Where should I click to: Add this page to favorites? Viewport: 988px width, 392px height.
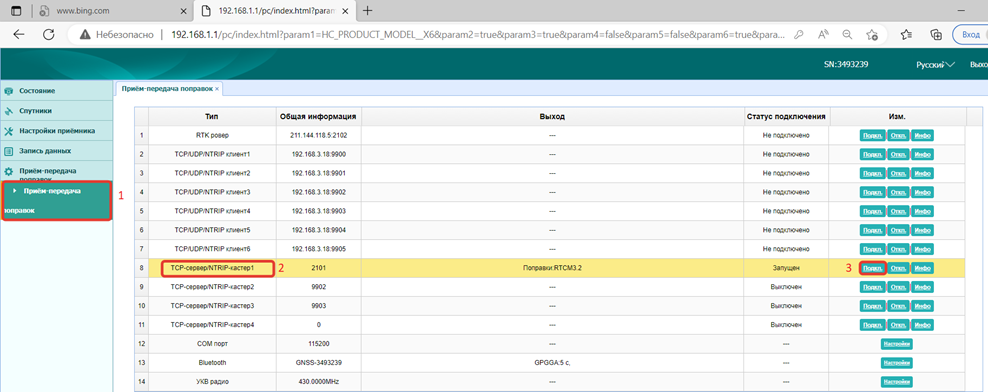(x=872, y=35)
